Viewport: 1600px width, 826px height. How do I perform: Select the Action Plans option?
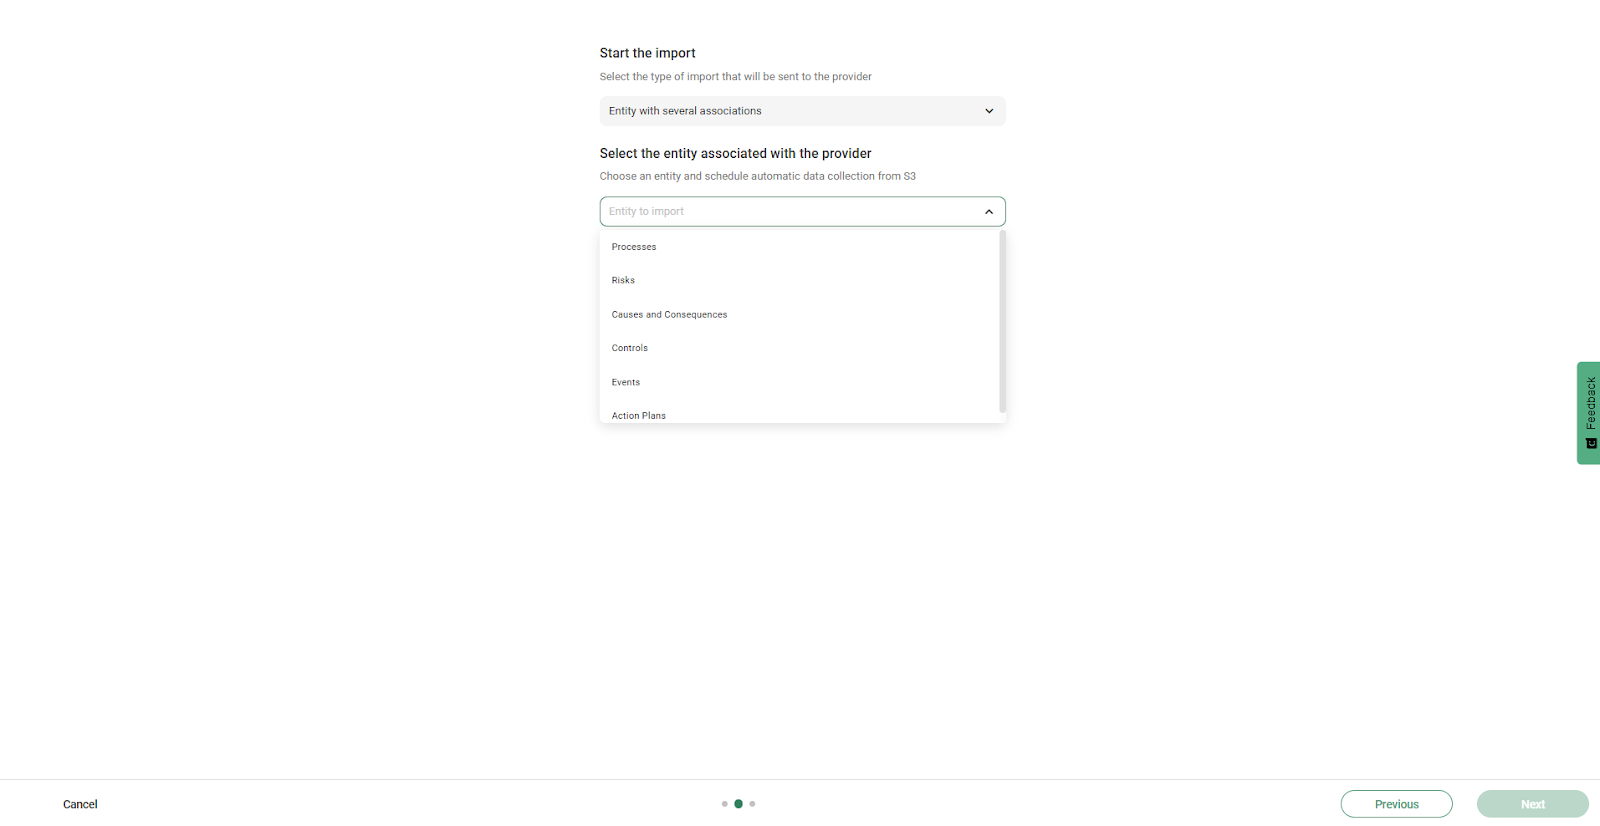[x=639, y=415]
